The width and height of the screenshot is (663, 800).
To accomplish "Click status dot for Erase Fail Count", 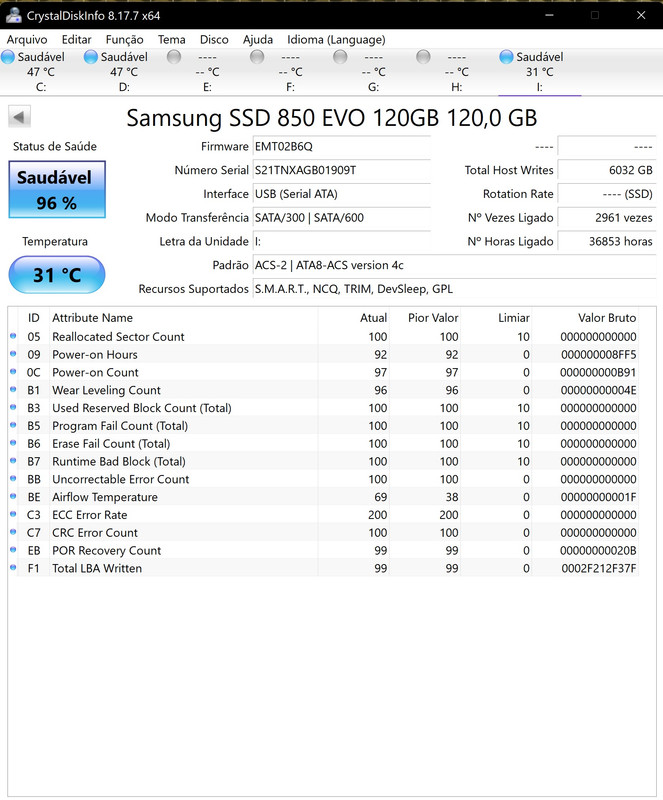I will 13,443.
